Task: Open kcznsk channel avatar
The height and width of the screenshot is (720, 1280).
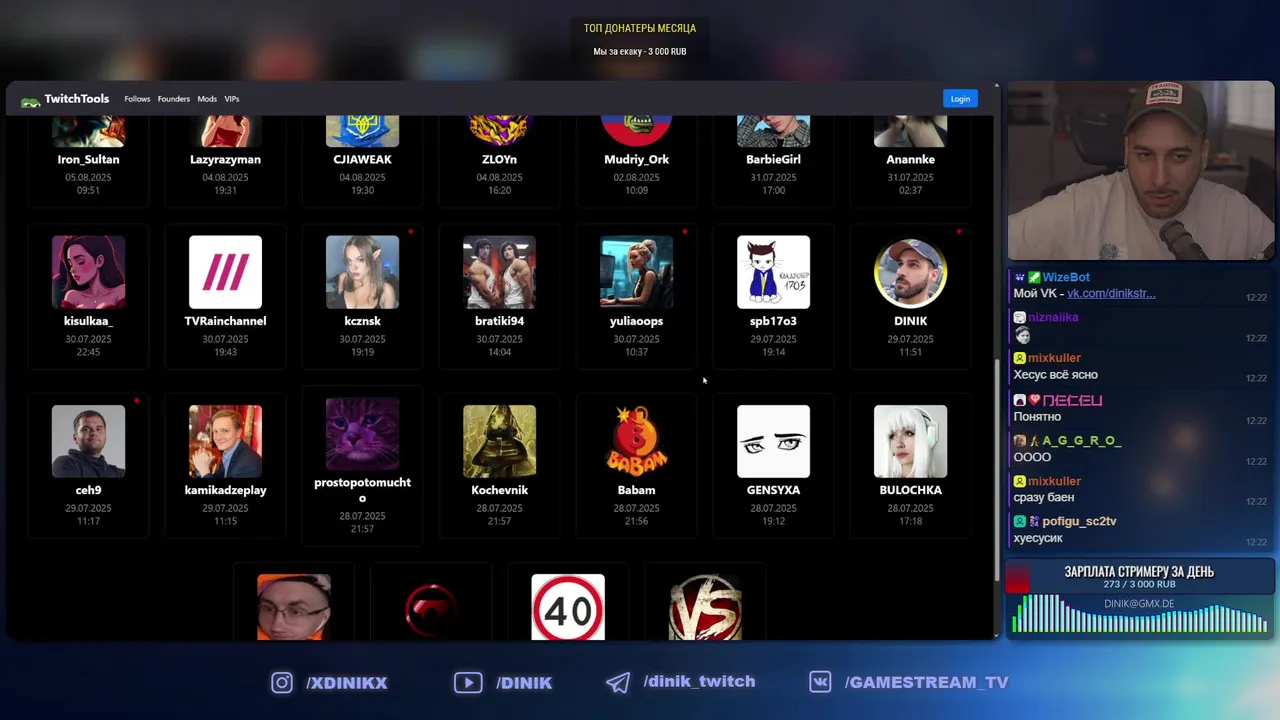Action: coord(362,272)
